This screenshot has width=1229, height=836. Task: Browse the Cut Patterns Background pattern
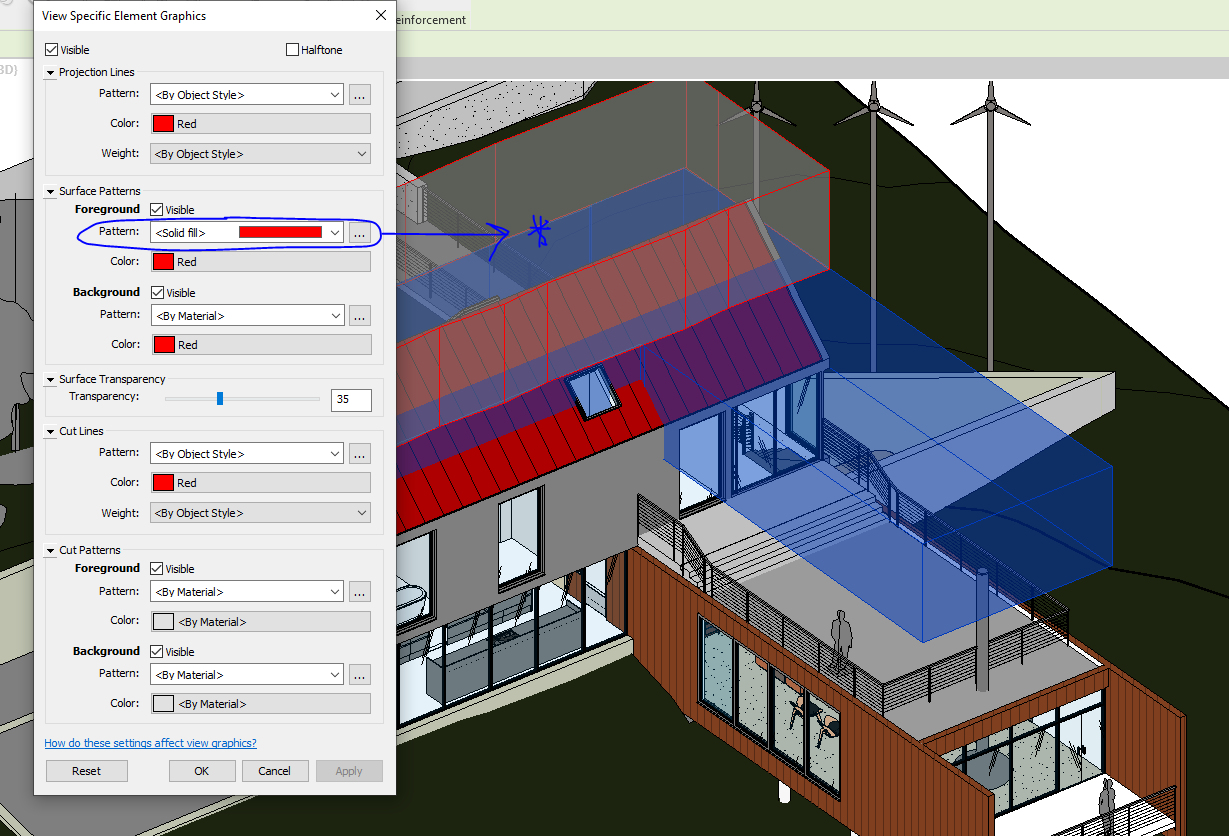point(359,674)
